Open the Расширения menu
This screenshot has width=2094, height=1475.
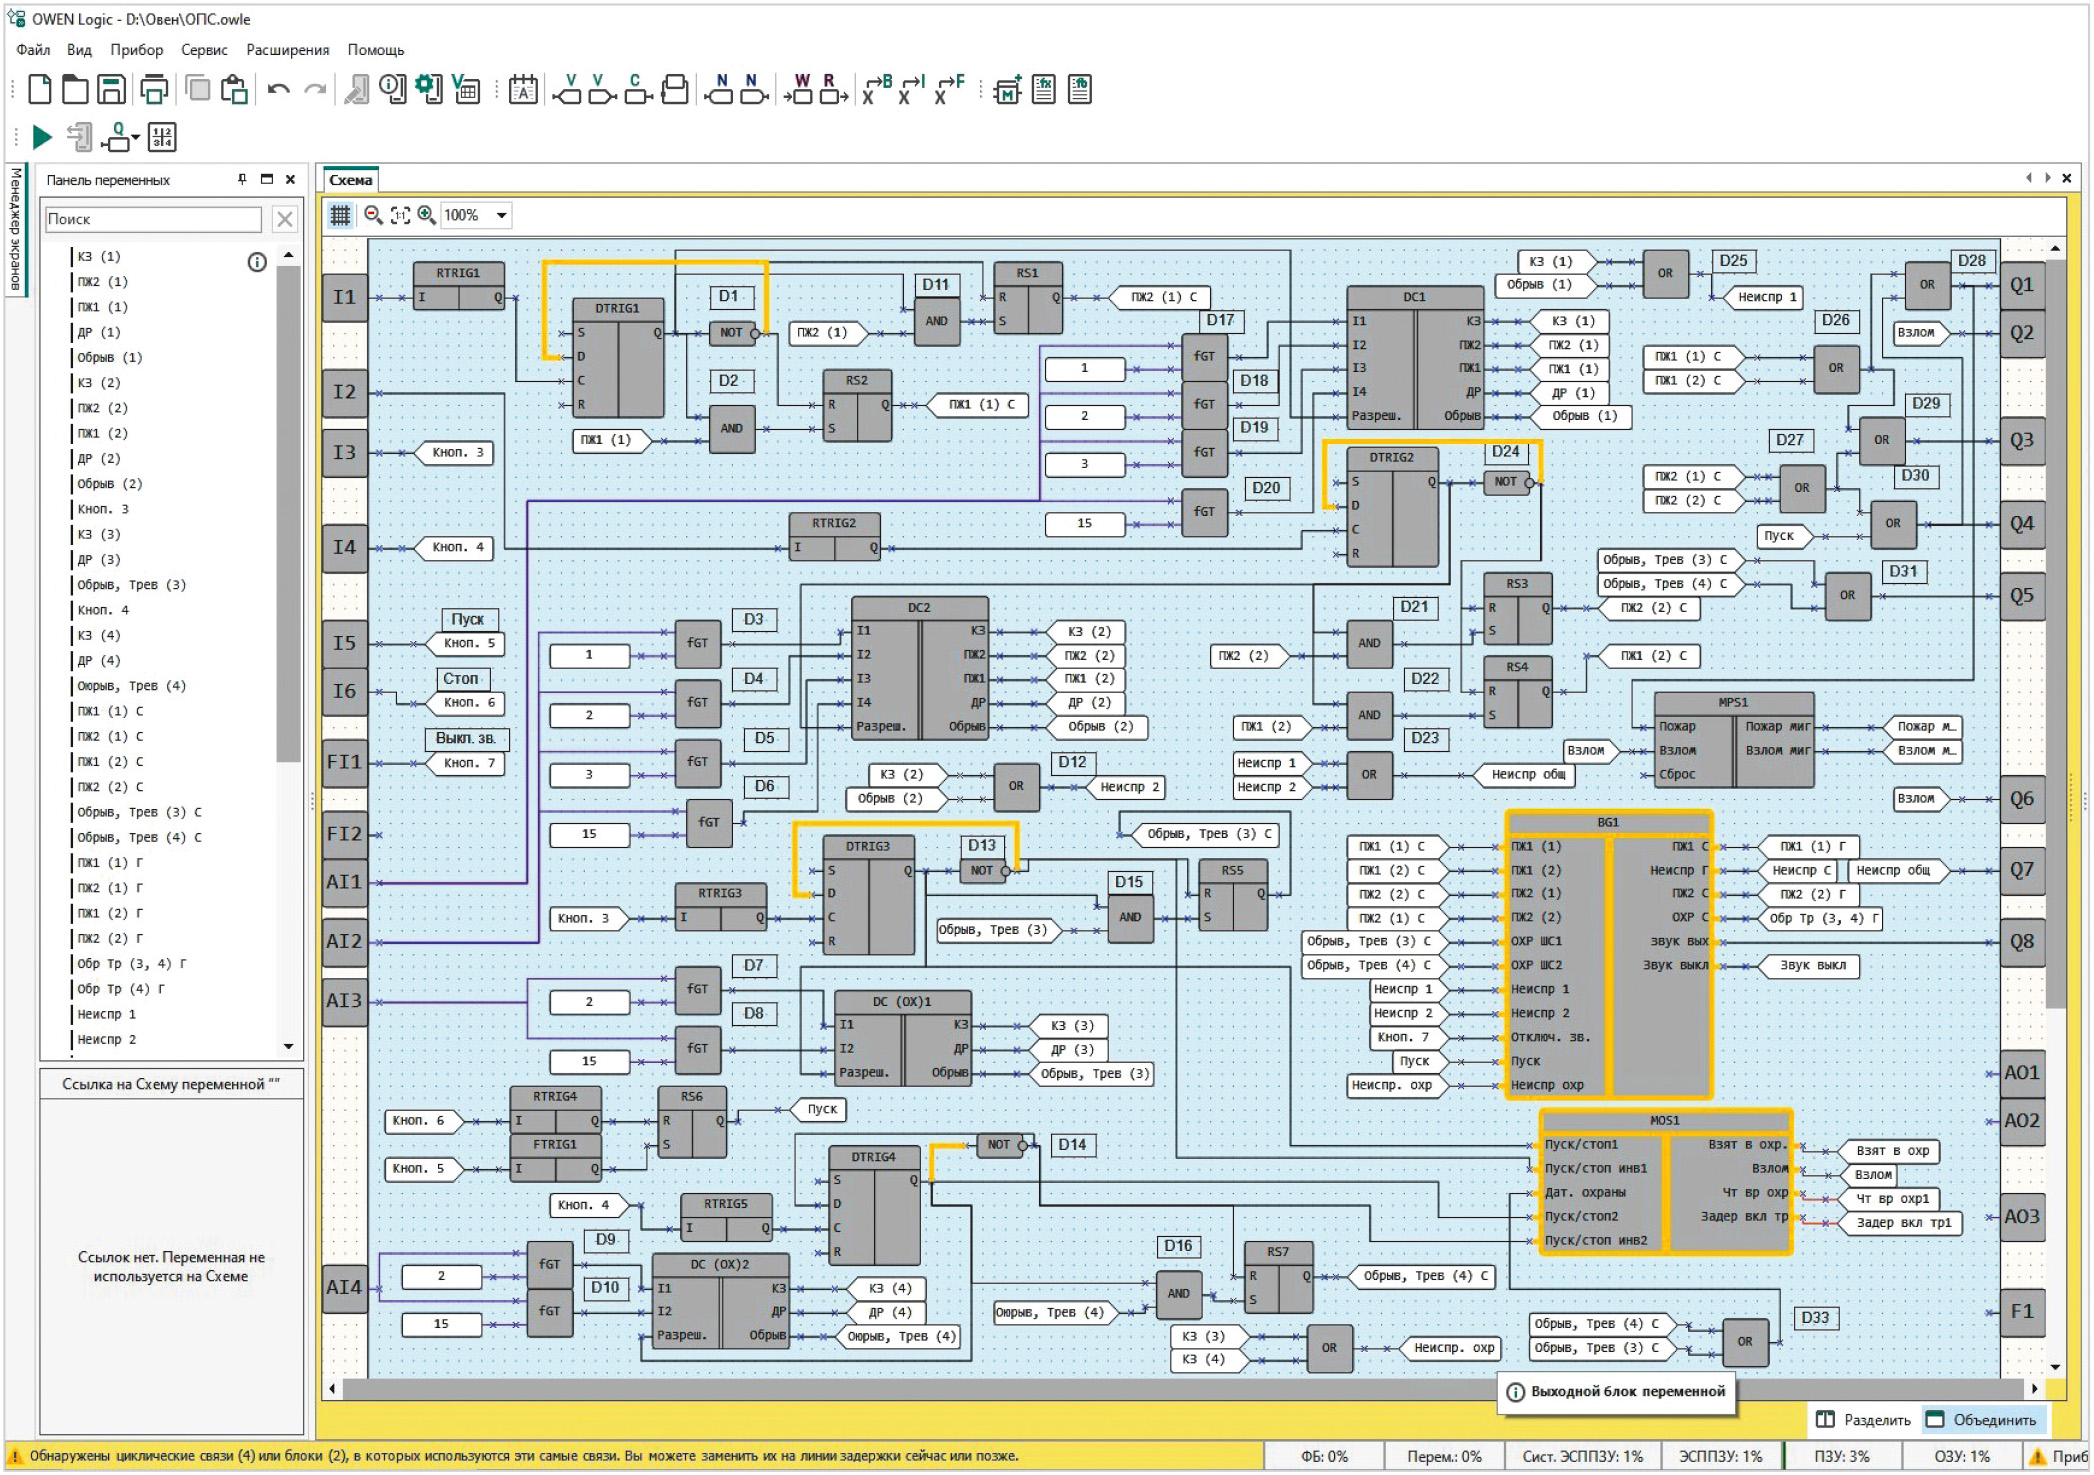coord(287,50)
